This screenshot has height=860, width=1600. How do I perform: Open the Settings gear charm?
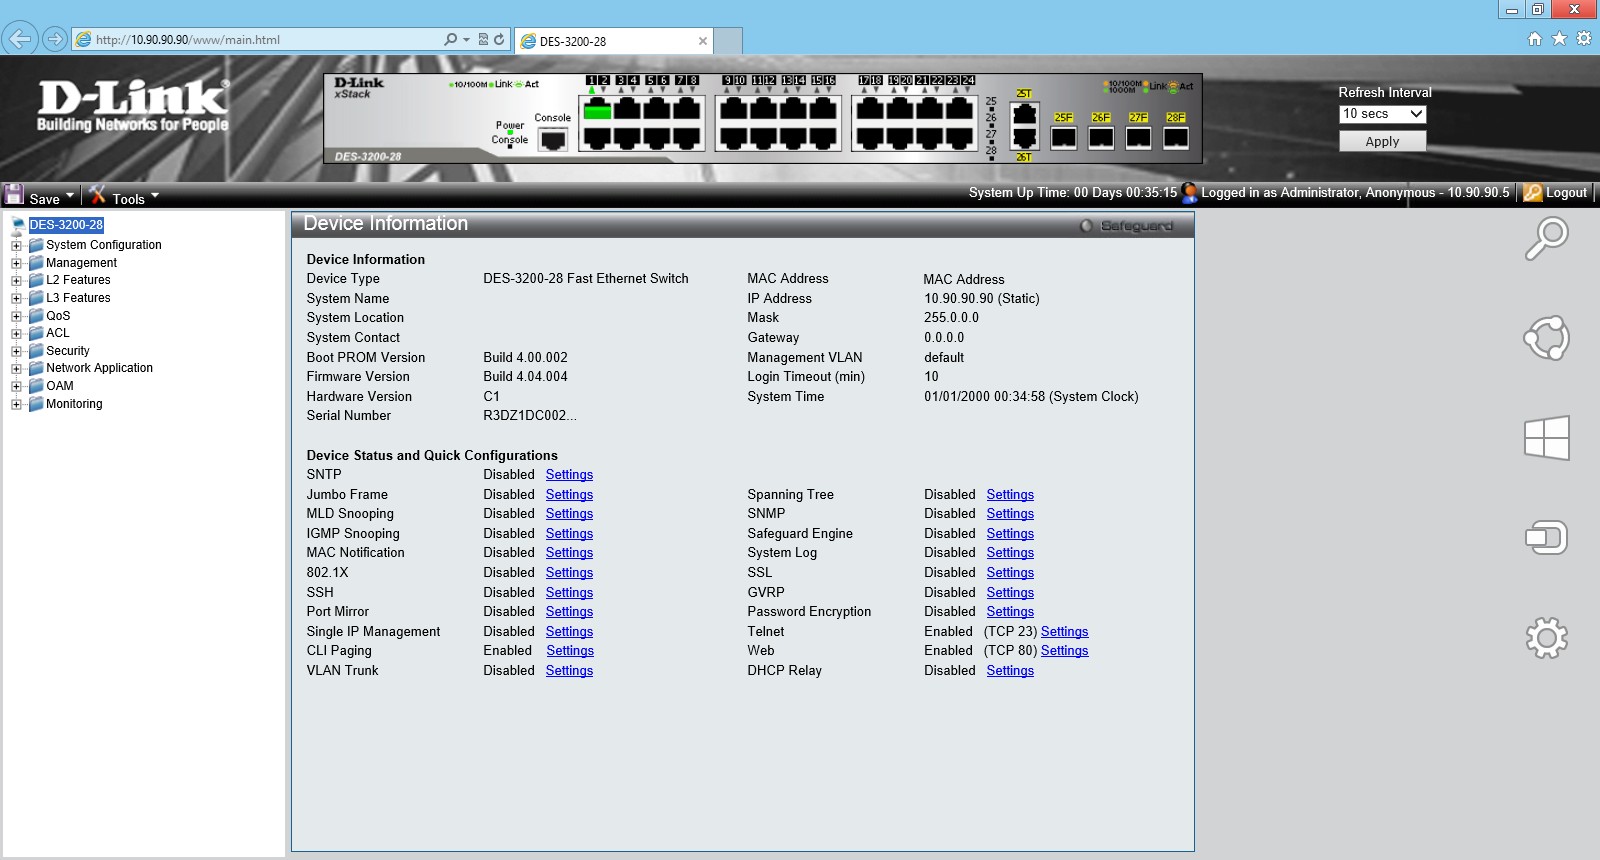[1546, 638]
